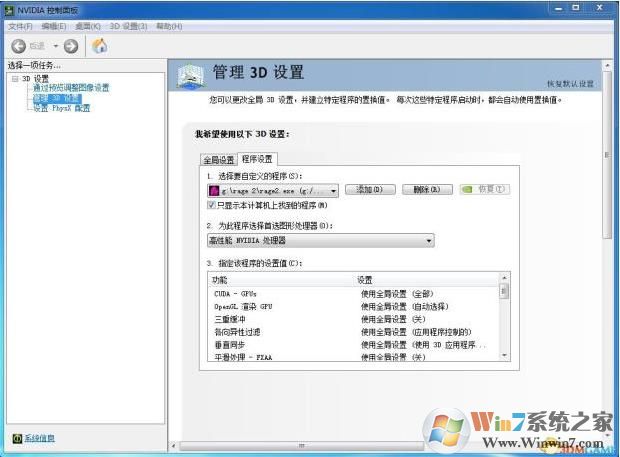Select the OpenGL 渲染 GPU row

coord(353,306)
